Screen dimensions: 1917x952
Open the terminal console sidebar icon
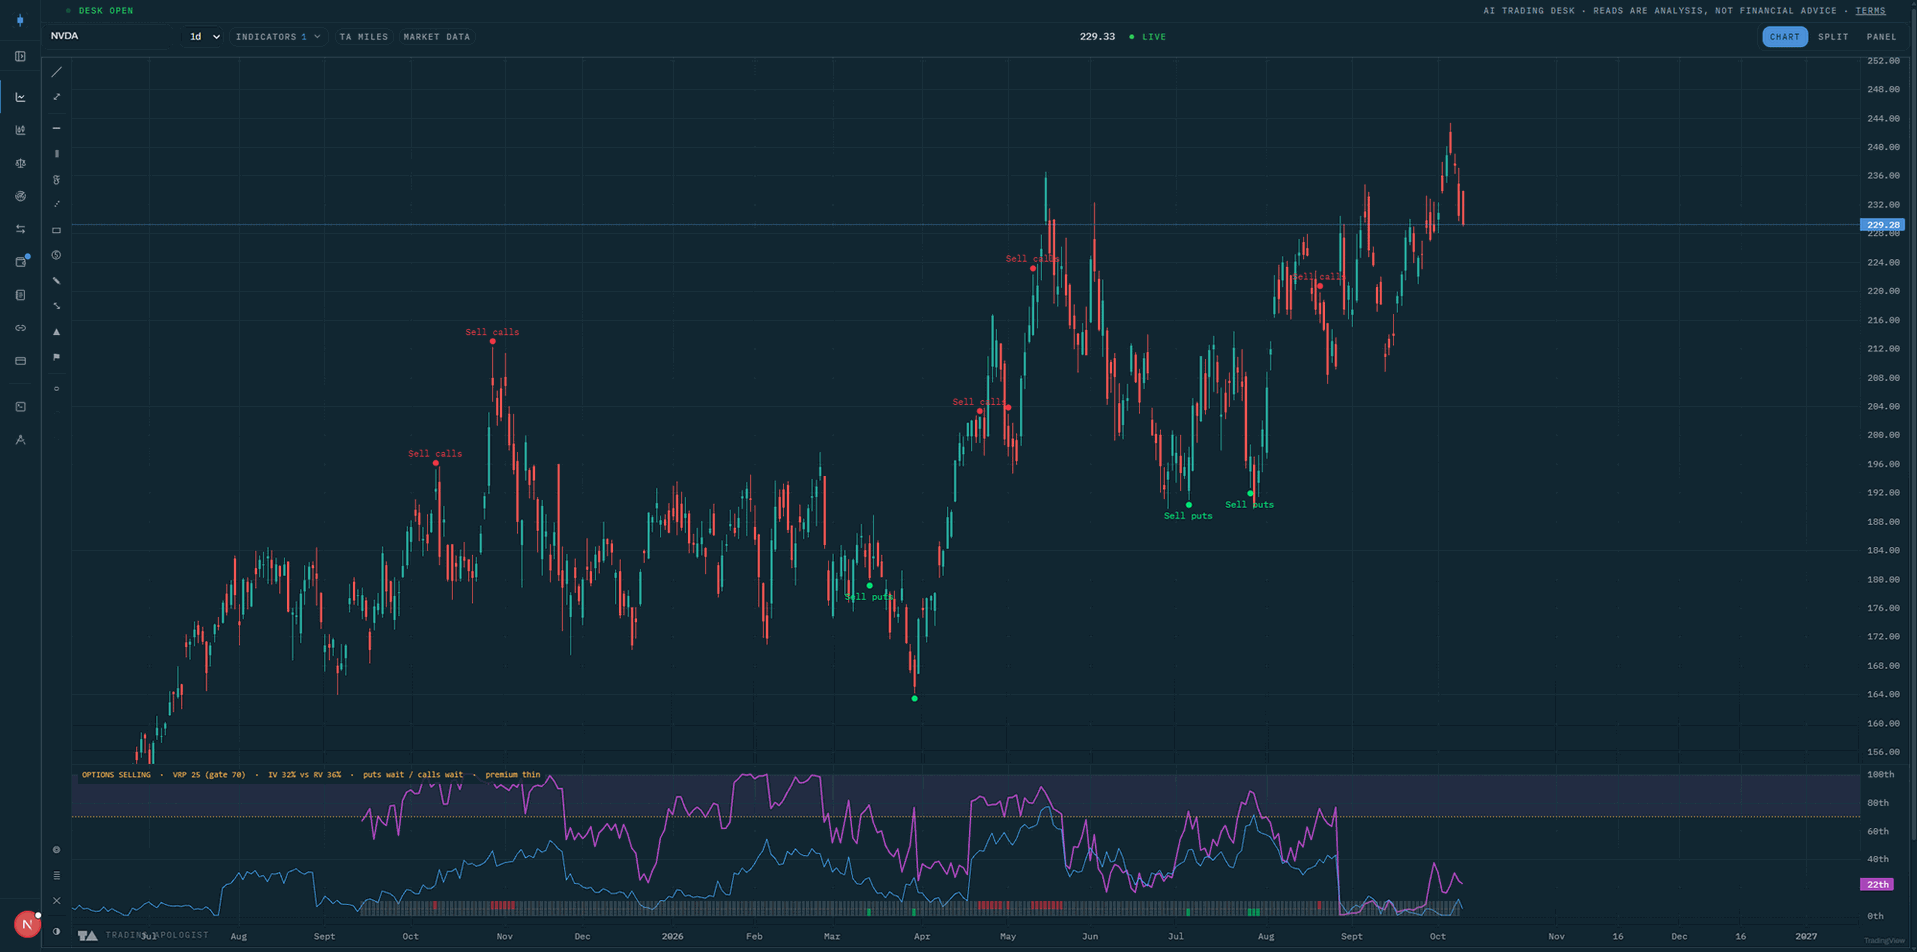tap(20, 407)
